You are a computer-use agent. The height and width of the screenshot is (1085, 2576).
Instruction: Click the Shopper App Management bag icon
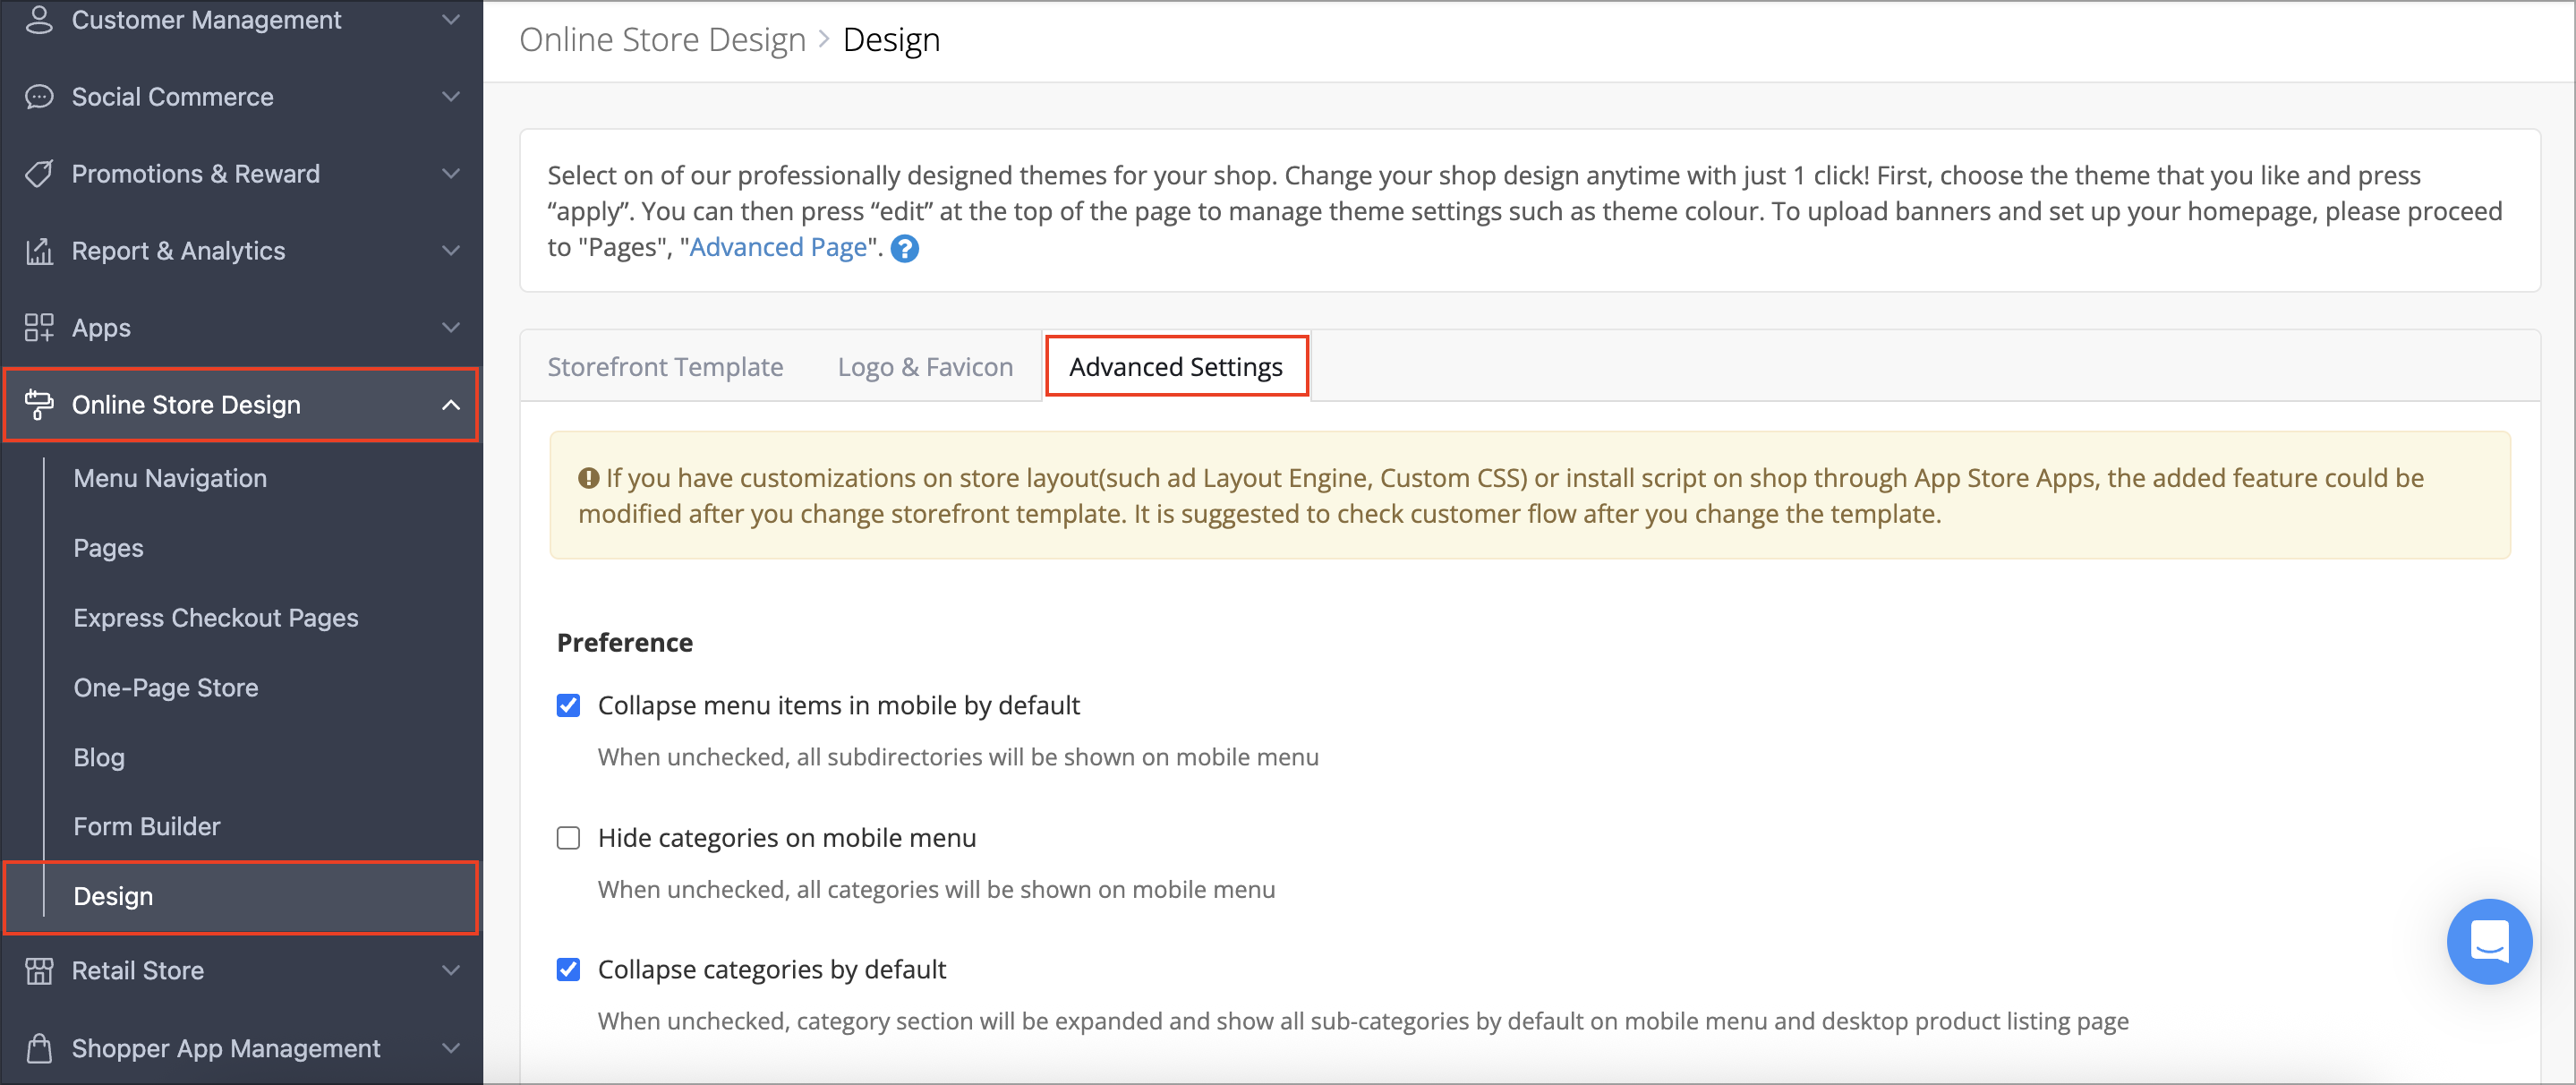tap(39, 1048)
